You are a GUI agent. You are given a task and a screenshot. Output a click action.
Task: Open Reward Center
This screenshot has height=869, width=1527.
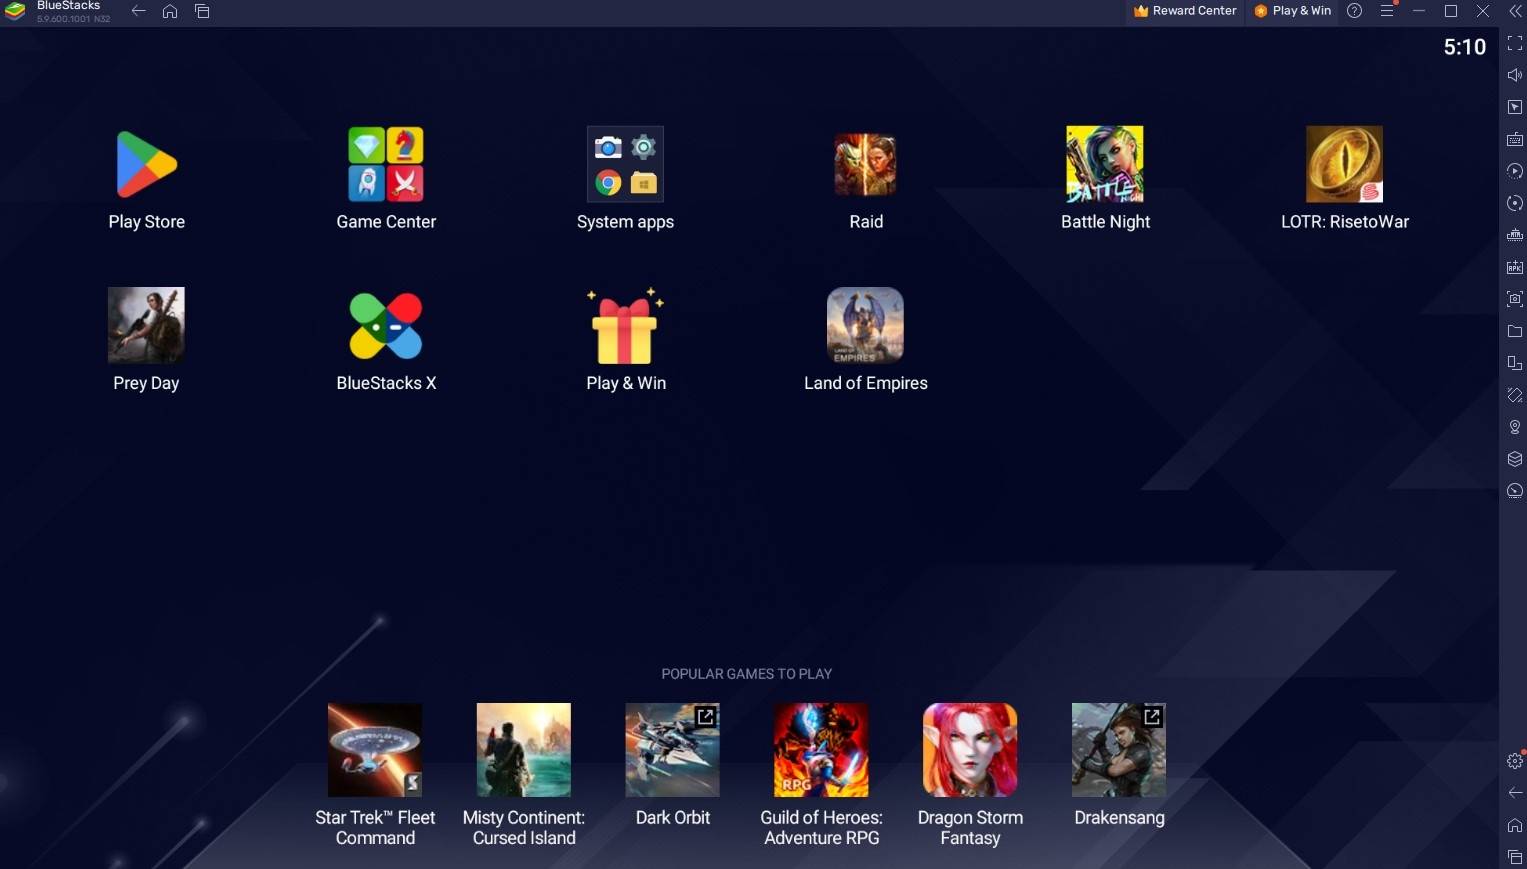1184,11
